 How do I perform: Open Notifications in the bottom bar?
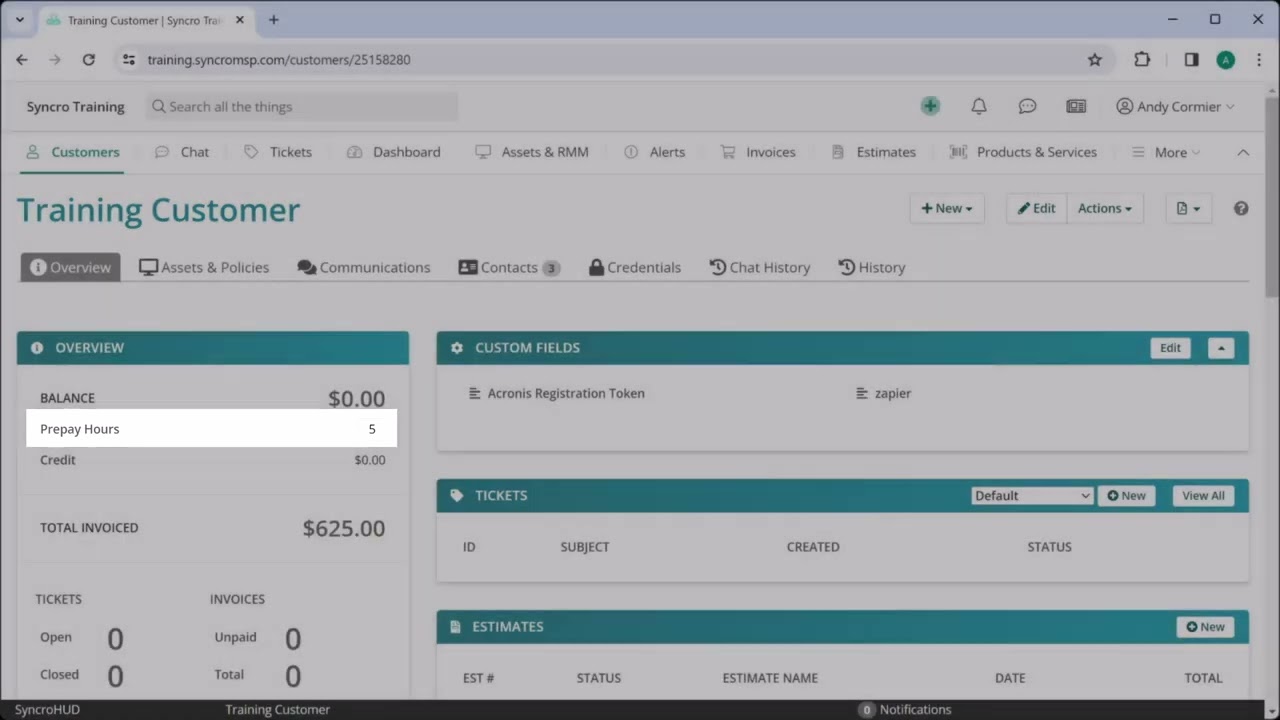click(x=905, y=709)
